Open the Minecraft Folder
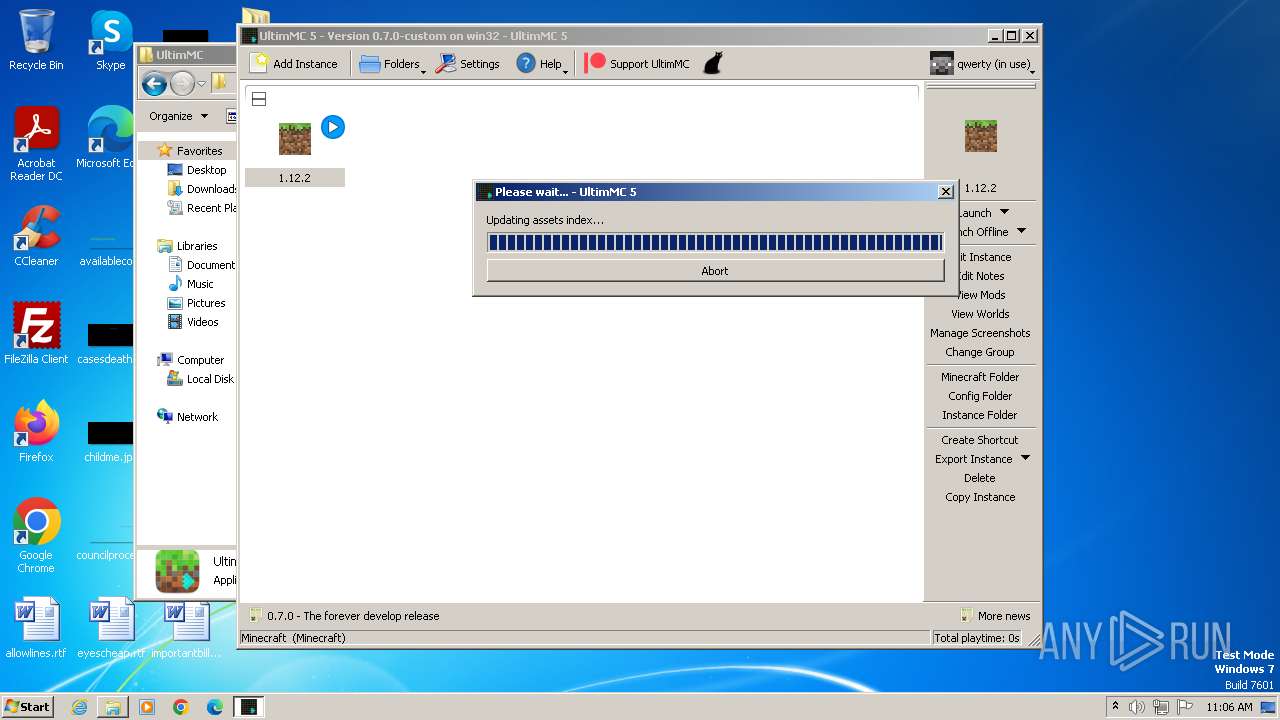This screenshot has height=720, width=1280. [x=980, y=377]
